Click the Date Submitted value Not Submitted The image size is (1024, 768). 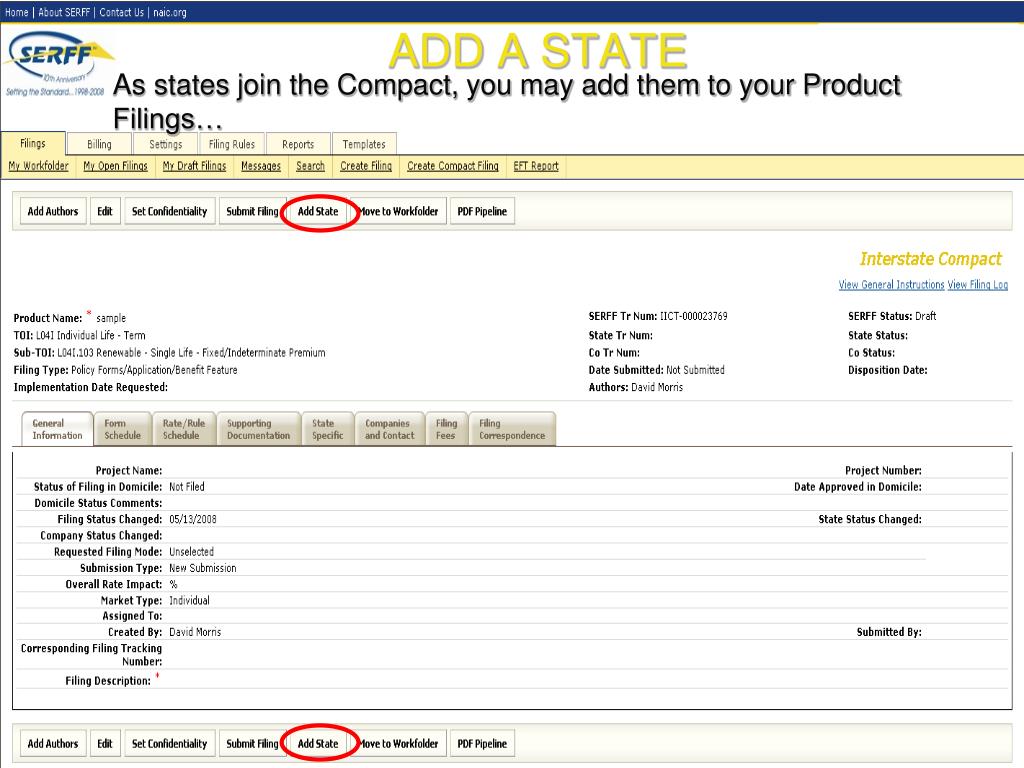(695, 370)
